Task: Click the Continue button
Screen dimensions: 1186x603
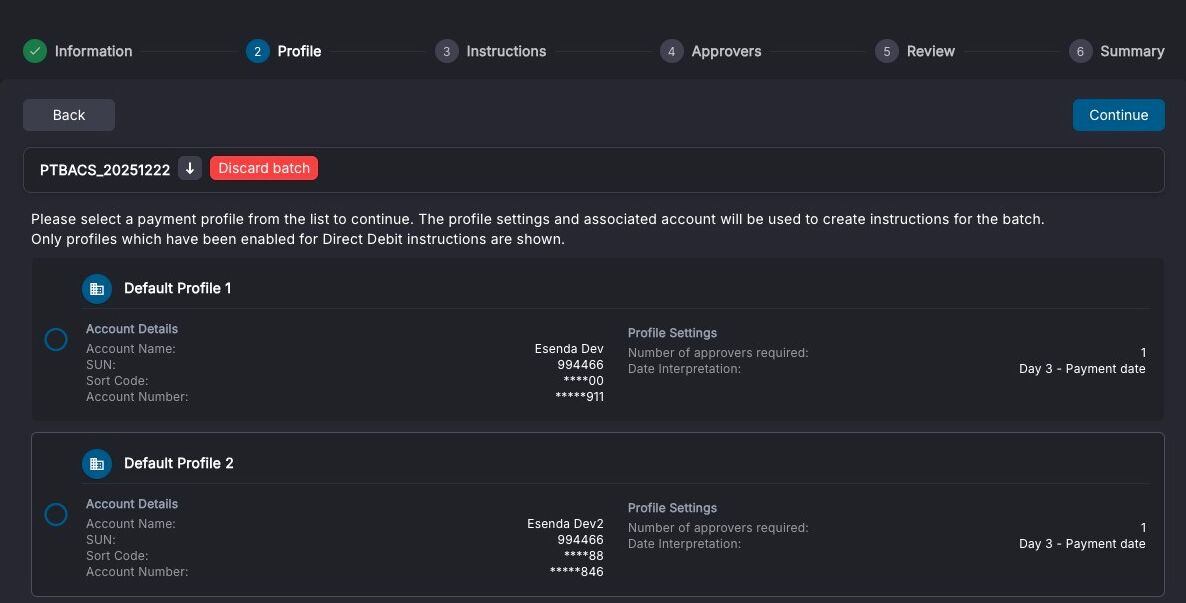Action: click(x=1119, y=115)
